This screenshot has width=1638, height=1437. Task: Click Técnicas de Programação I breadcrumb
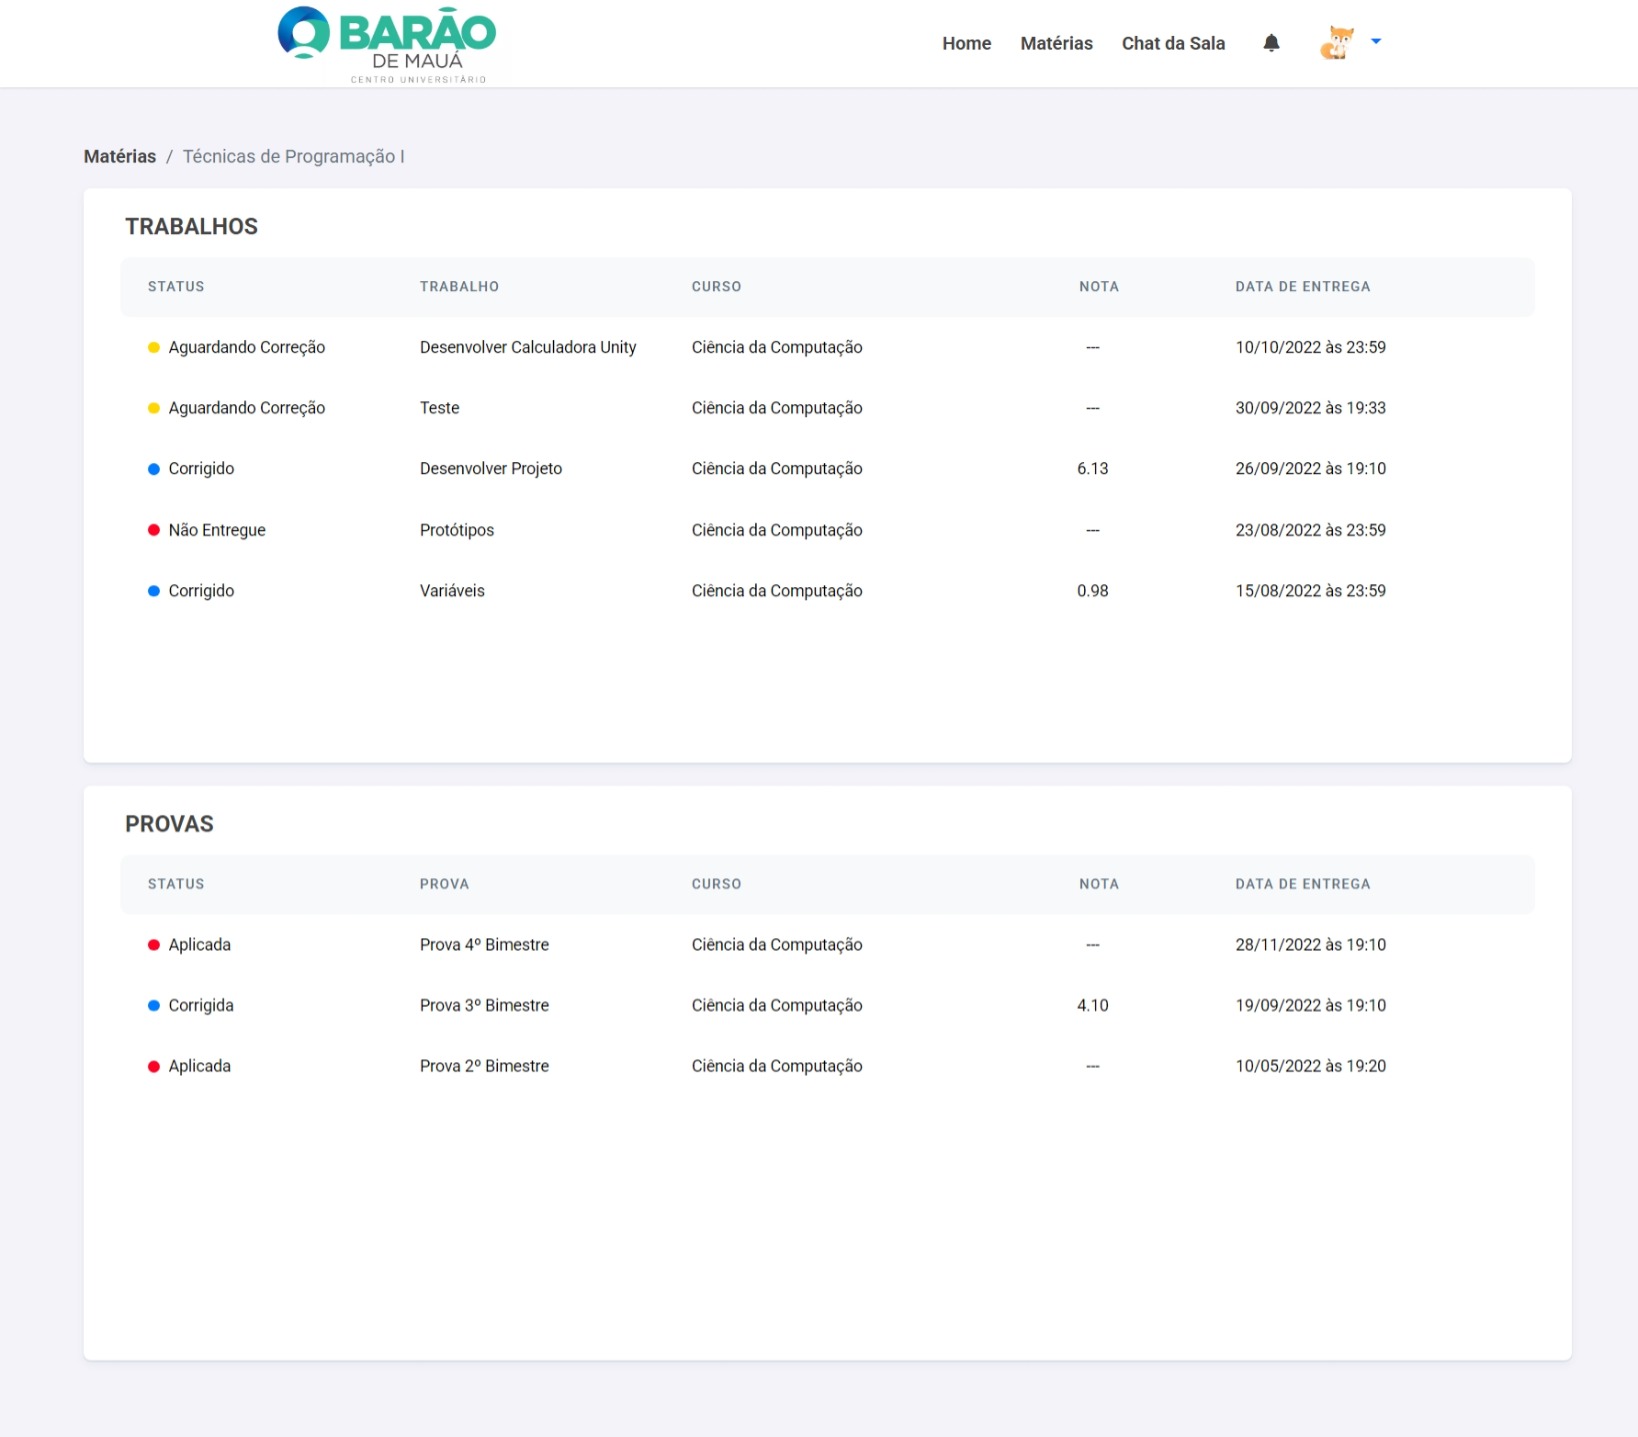point(293,156)
